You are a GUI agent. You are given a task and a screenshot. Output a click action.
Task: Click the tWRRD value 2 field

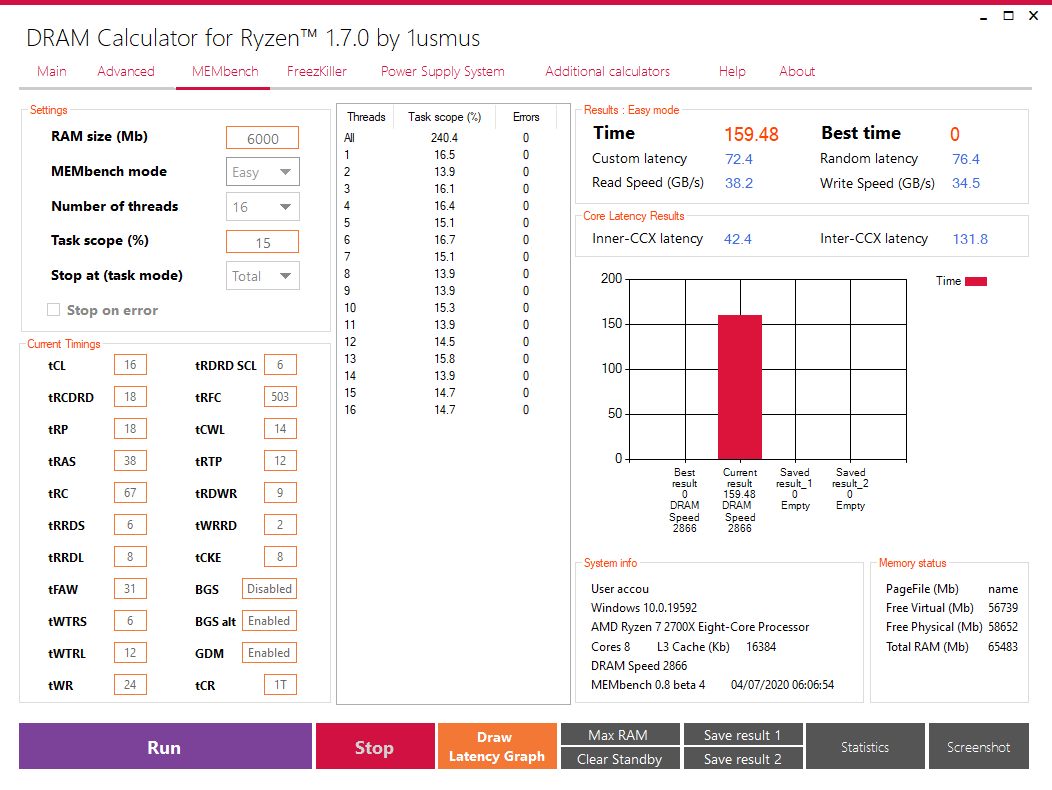280,524
